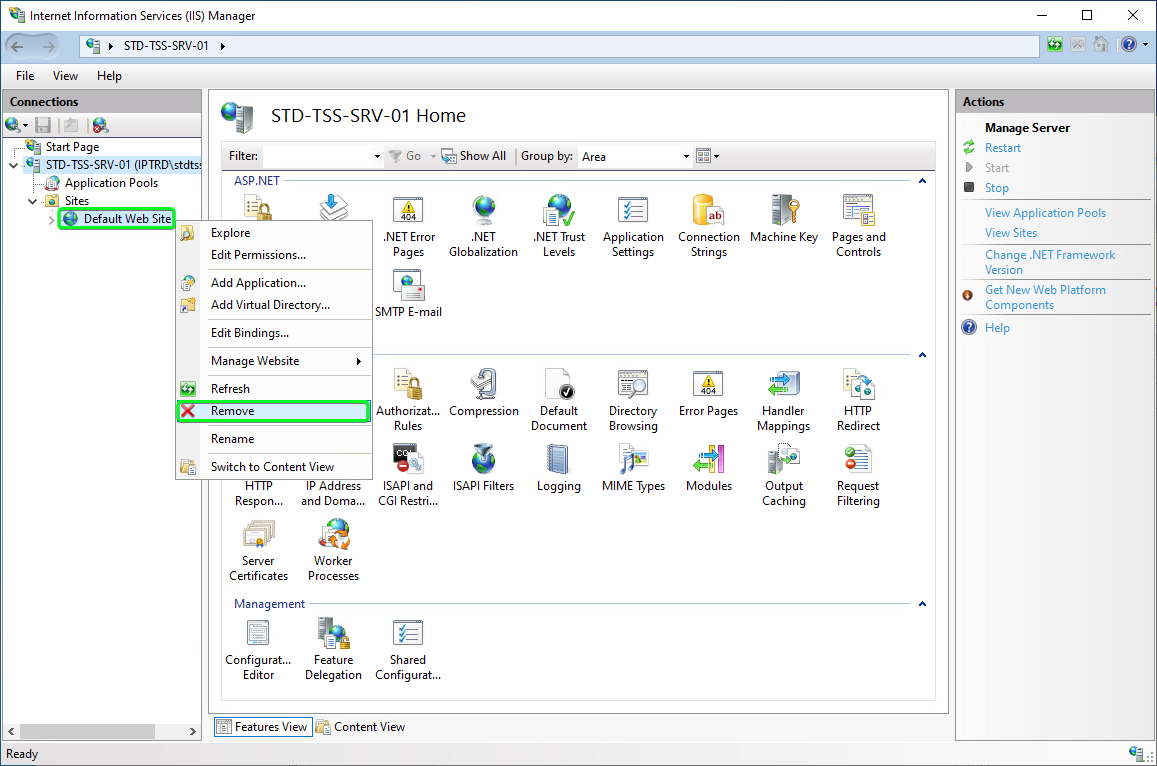This screenshot has height=766, width=1157.
Task: Open Shared Configuration feature
Action: [x=408, y=650]
